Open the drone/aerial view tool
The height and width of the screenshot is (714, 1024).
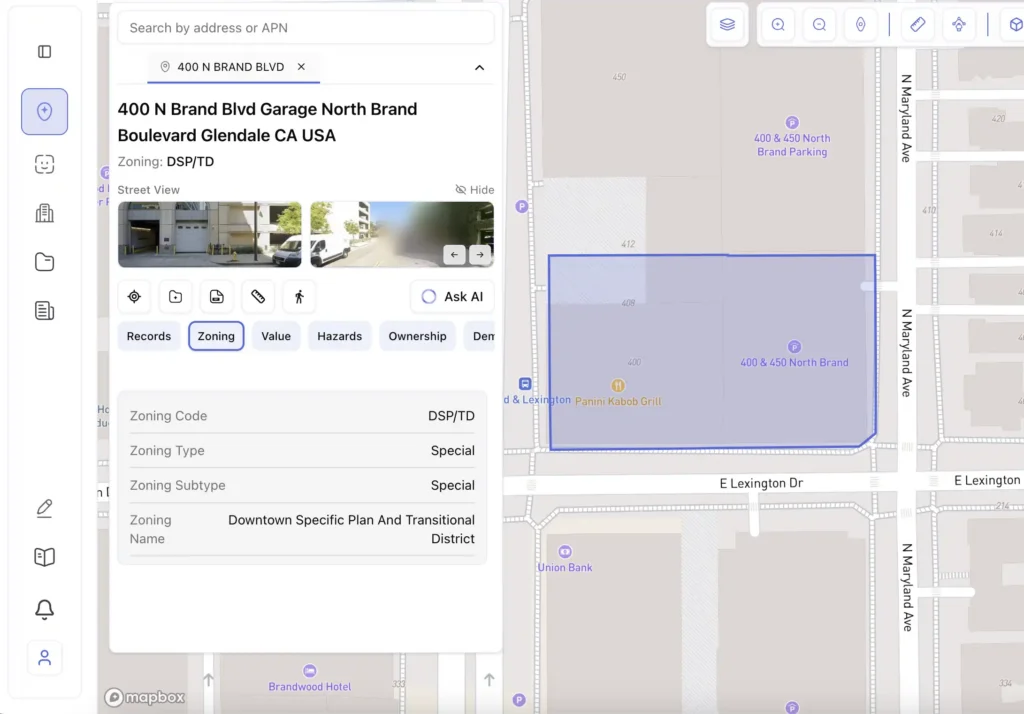click(x=959, y=24)
